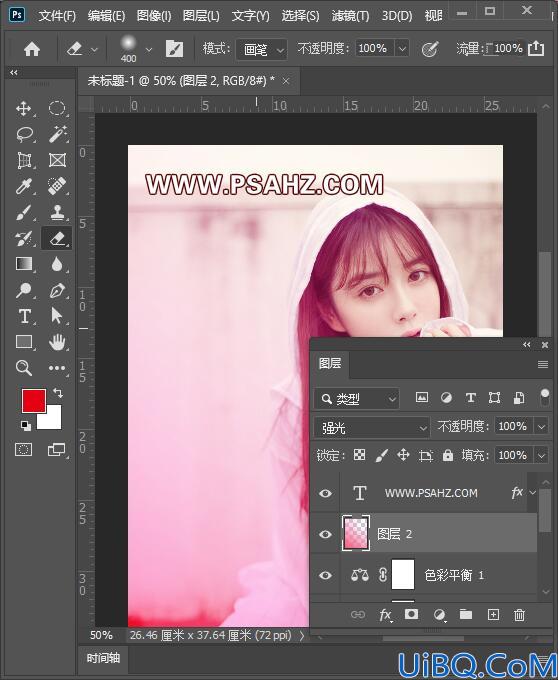Expand the text layer fx effects
This screenshot has height=680, width=558.
(533, 492)
